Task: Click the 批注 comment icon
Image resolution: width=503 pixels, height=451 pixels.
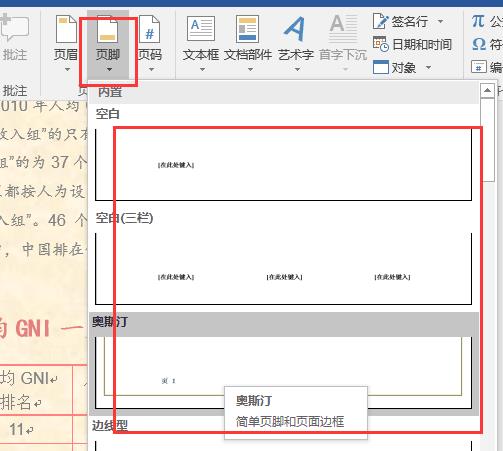Action: click(14, 29)
